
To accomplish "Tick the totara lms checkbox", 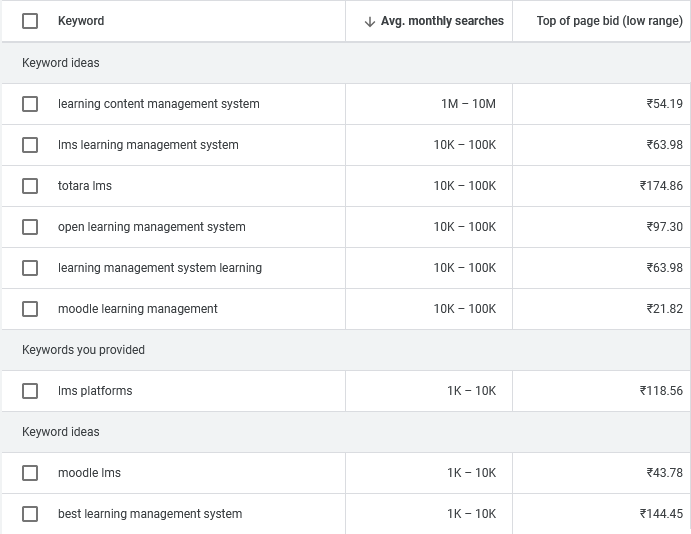I will pyautogui.click(x=30, y=186).
